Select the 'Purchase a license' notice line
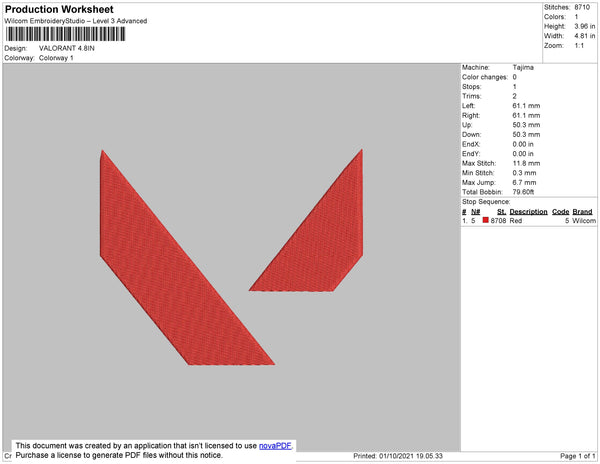The height and width of the screenshot is (464, 600). pos(119,455)
